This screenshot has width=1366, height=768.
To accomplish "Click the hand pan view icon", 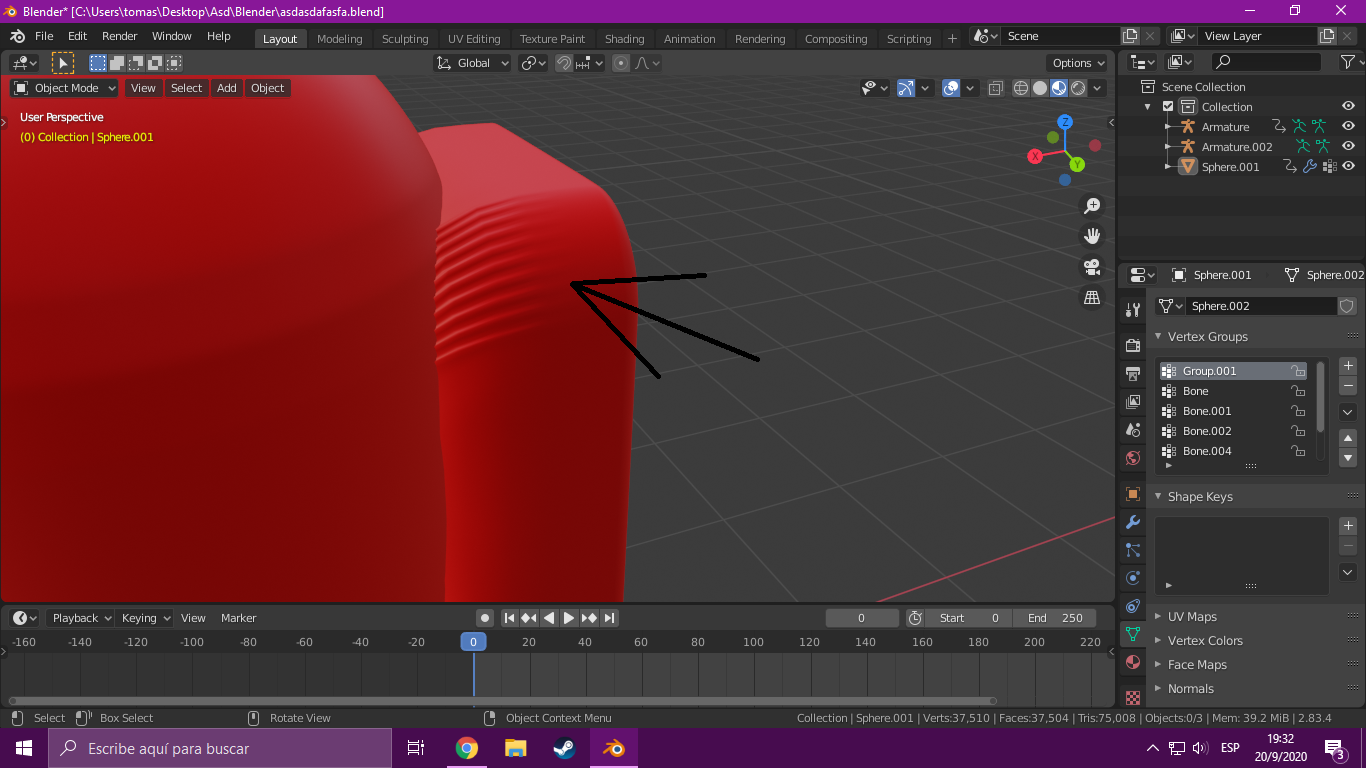I will coord(1092,236).
